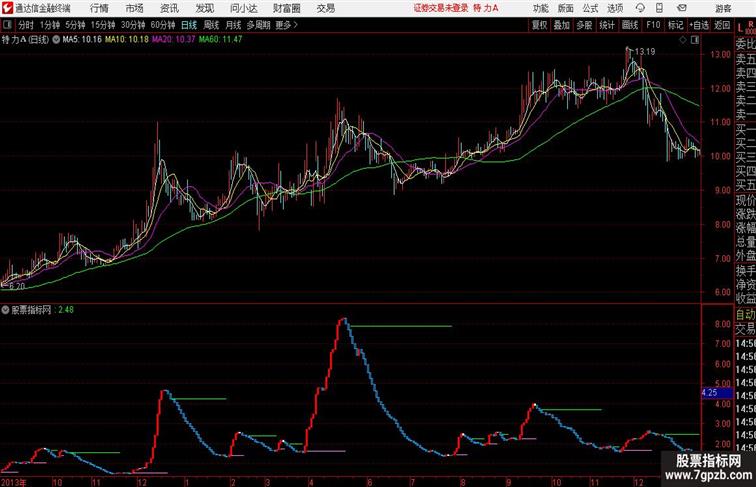Click the 通达信 red logo icon
The image size is (756, 487).
click(7, 8)
